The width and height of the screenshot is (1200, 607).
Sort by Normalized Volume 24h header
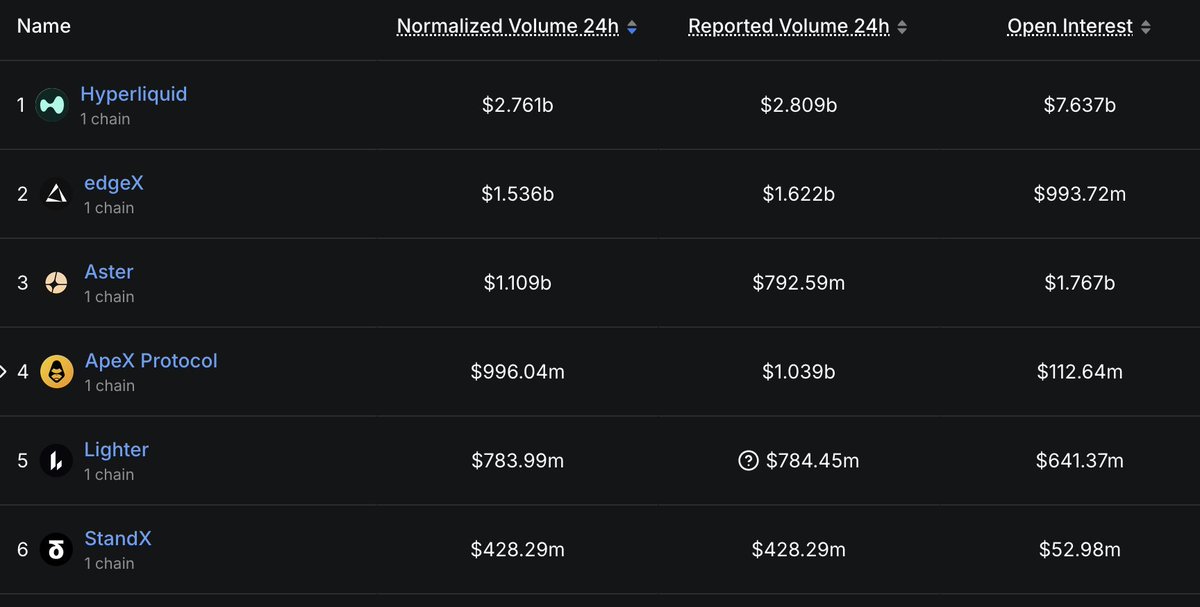pyautogui.click(x=508, y=27)
